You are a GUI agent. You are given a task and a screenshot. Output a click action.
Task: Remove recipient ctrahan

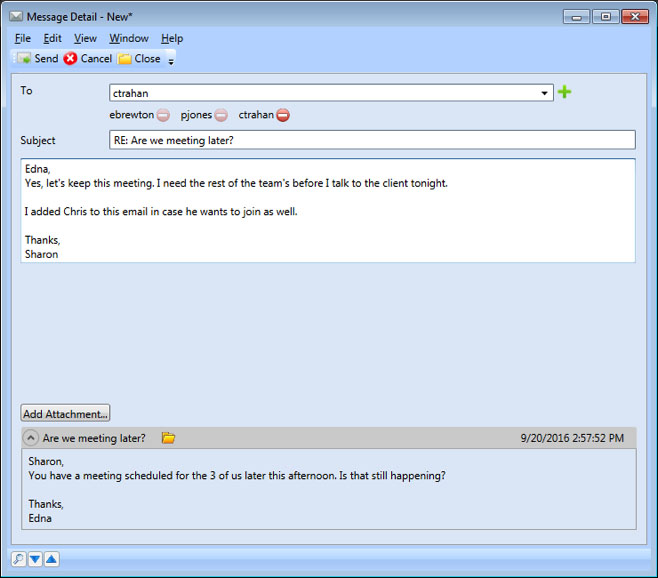pyautogui.click(x=283, y=115)
